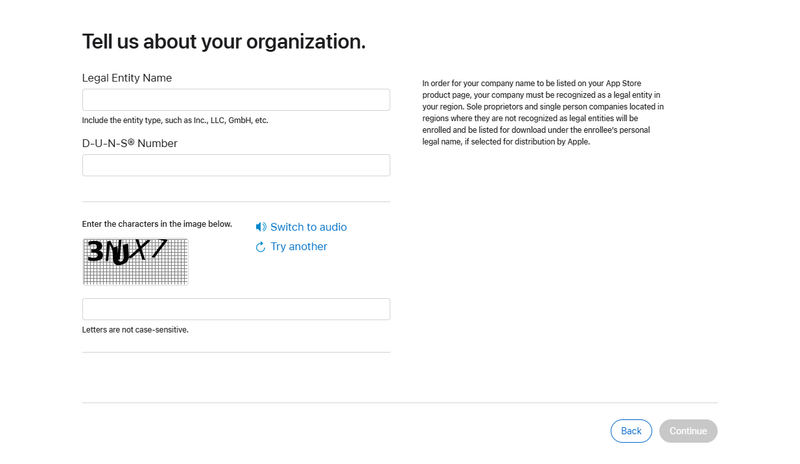Click the long divider above the Back button
This screenshot has height=464, width=800.
pos(400,403)
